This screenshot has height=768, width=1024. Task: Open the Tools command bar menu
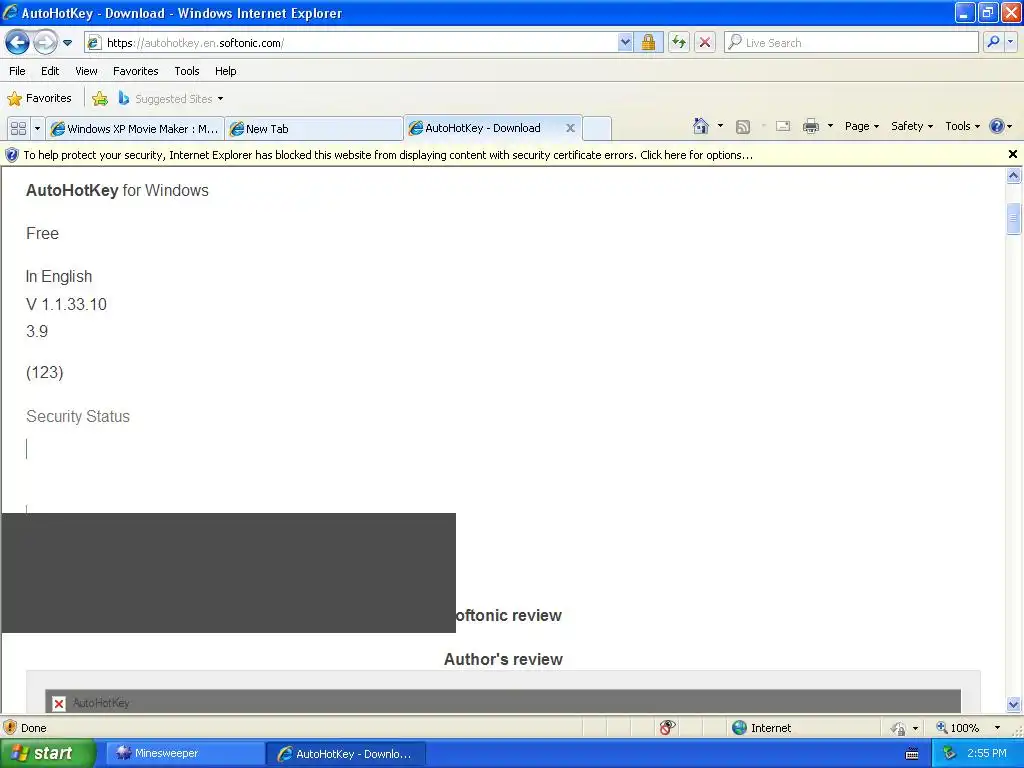[x=962, y=126]
